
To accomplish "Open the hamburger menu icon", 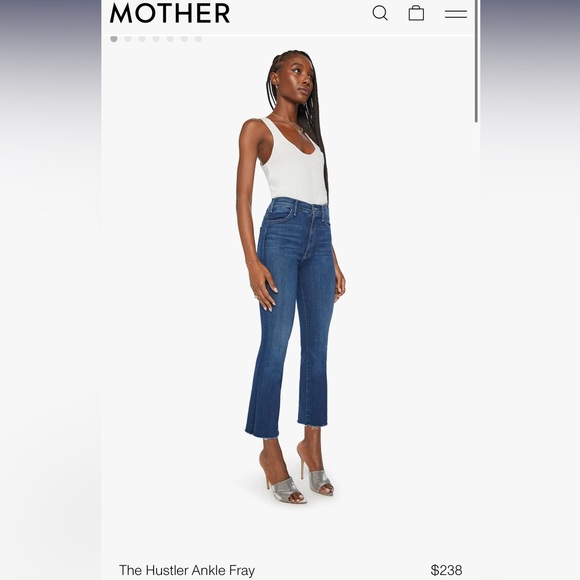I will 456,14.
